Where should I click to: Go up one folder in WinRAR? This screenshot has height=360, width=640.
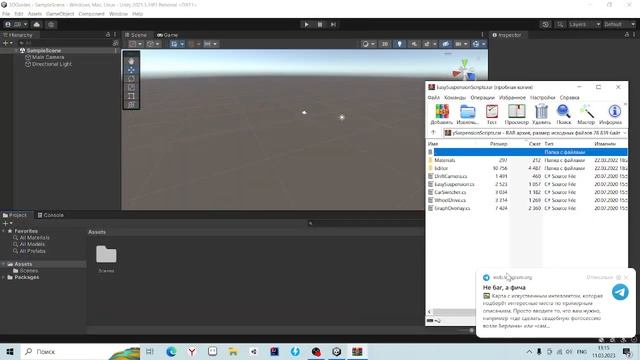(x=433, y=133)
